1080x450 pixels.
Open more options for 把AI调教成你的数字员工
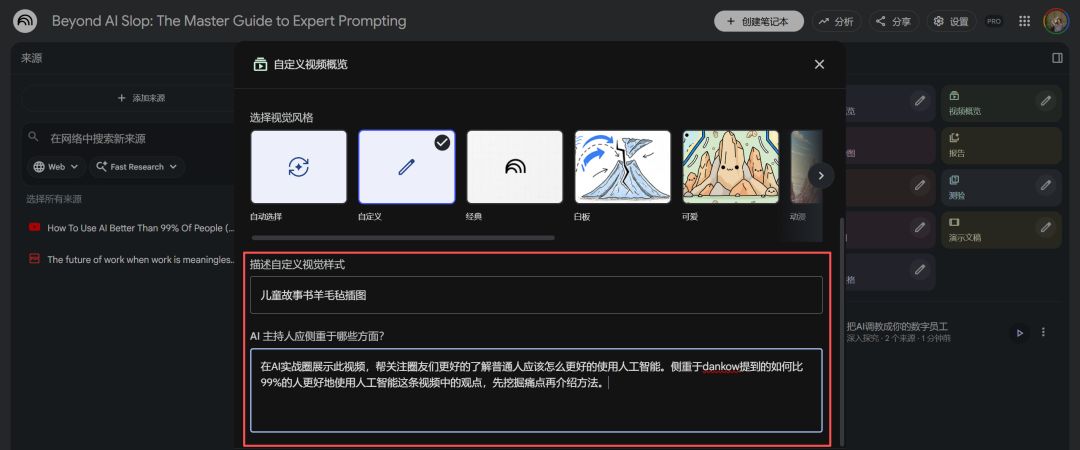point(1043,332)
